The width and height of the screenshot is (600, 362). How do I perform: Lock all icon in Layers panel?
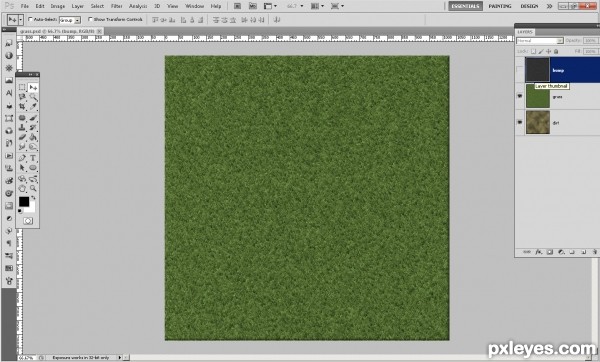click(x=556, y=51)
